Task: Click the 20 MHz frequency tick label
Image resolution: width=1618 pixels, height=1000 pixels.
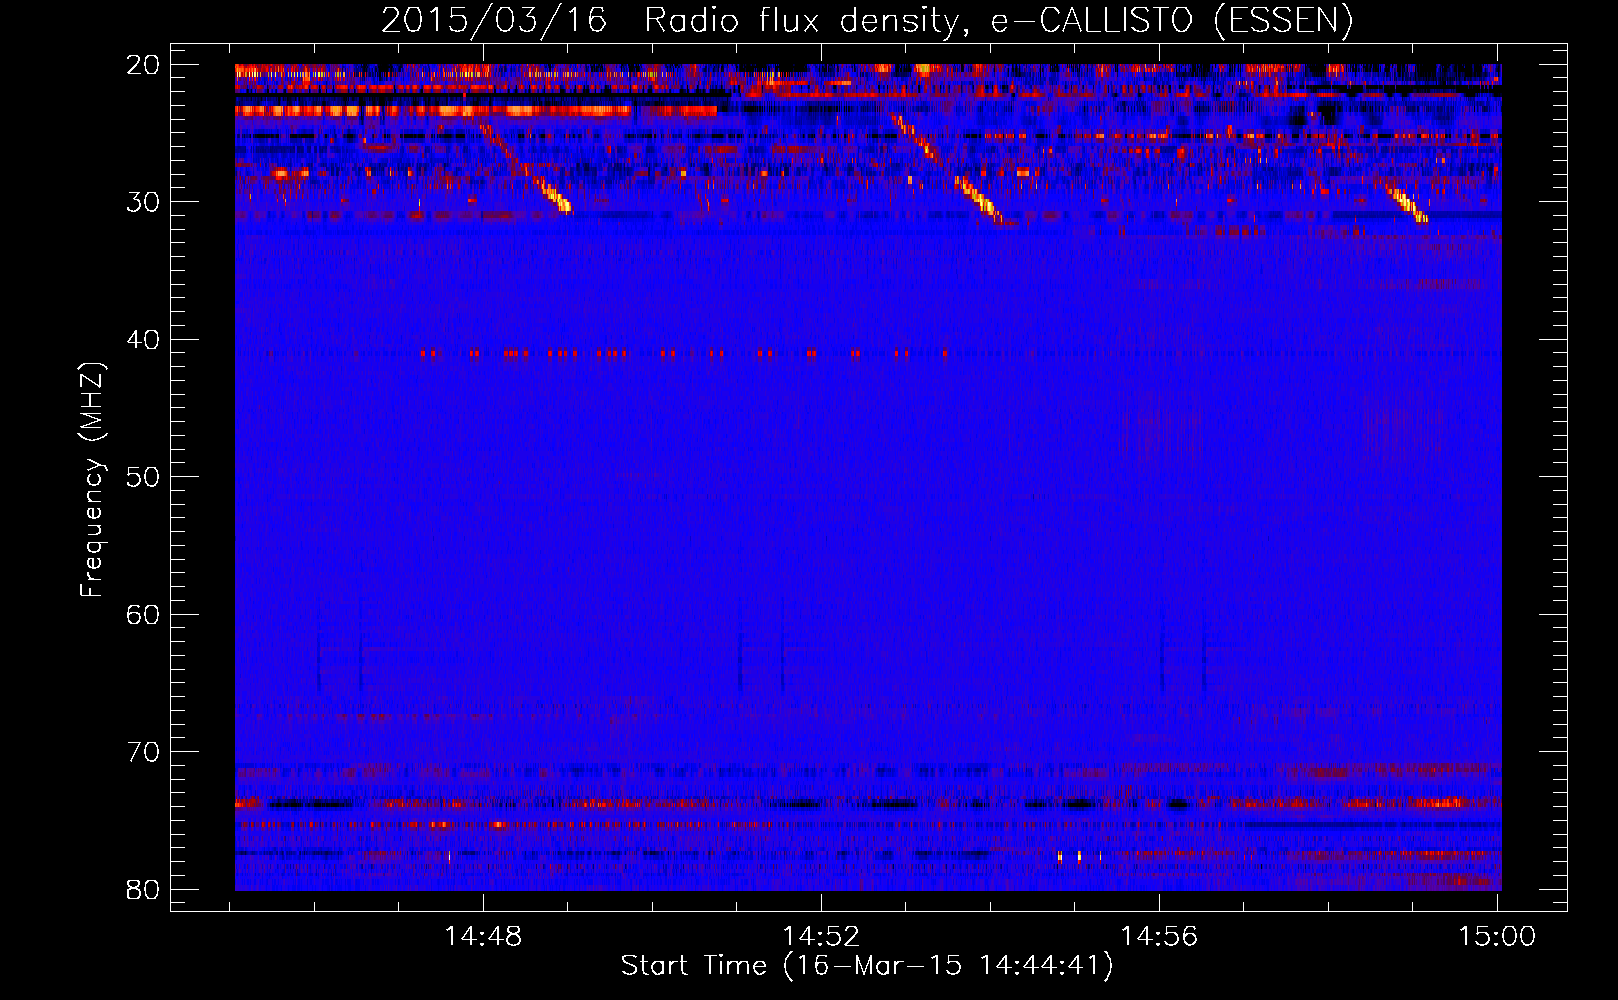Action: 143,65
